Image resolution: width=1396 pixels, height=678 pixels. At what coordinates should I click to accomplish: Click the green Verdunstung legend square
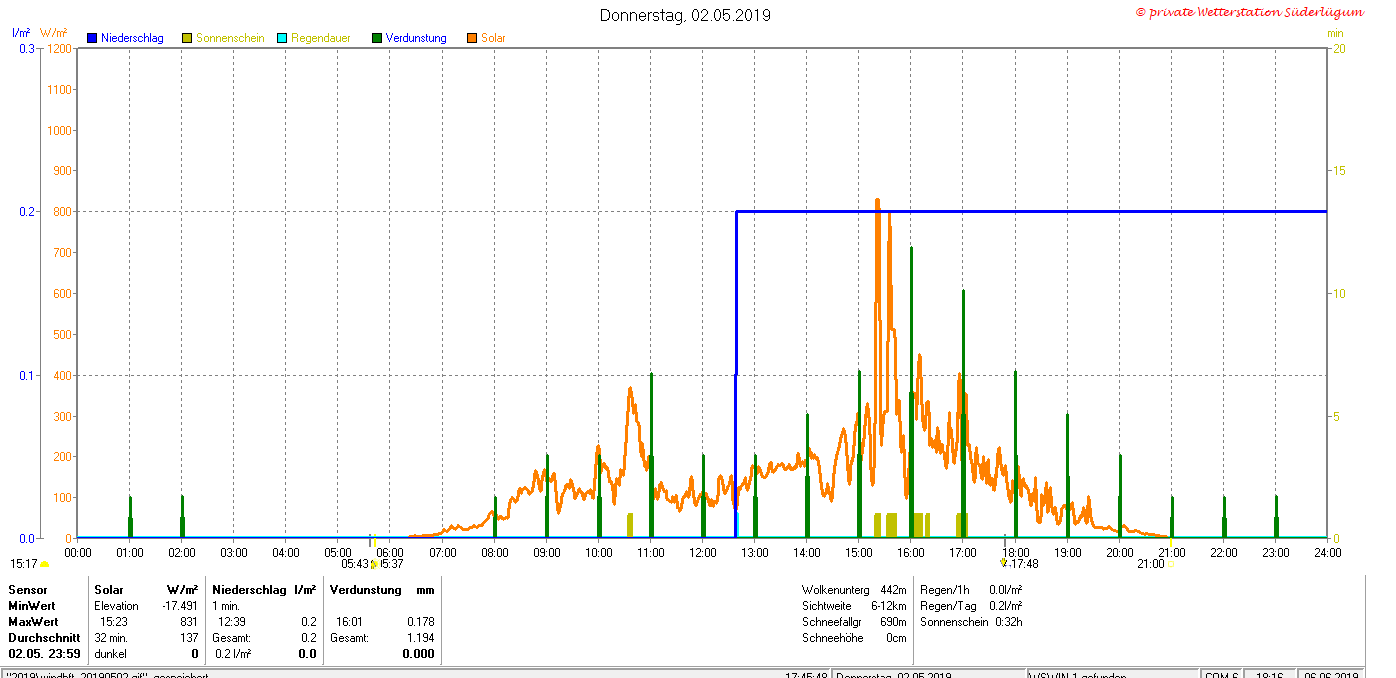point(377,38)
